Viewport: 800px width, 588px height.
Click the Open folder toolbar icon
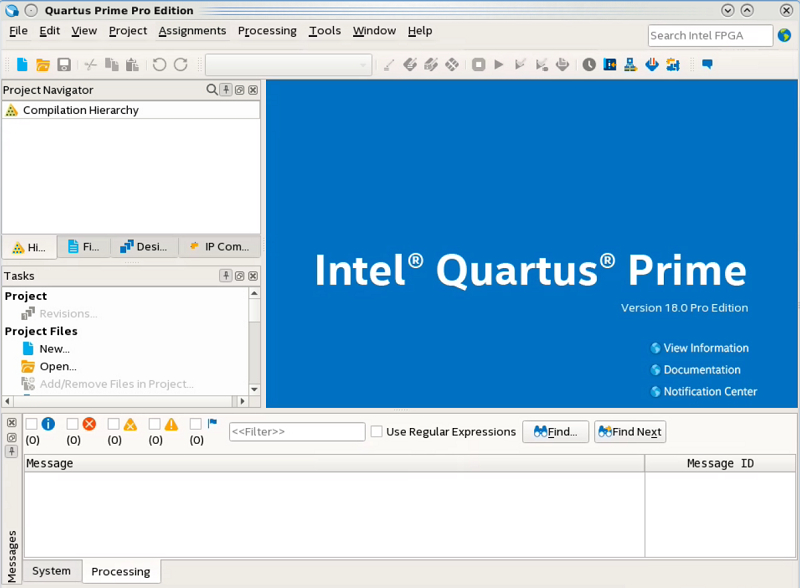click(x=43, y=65)
